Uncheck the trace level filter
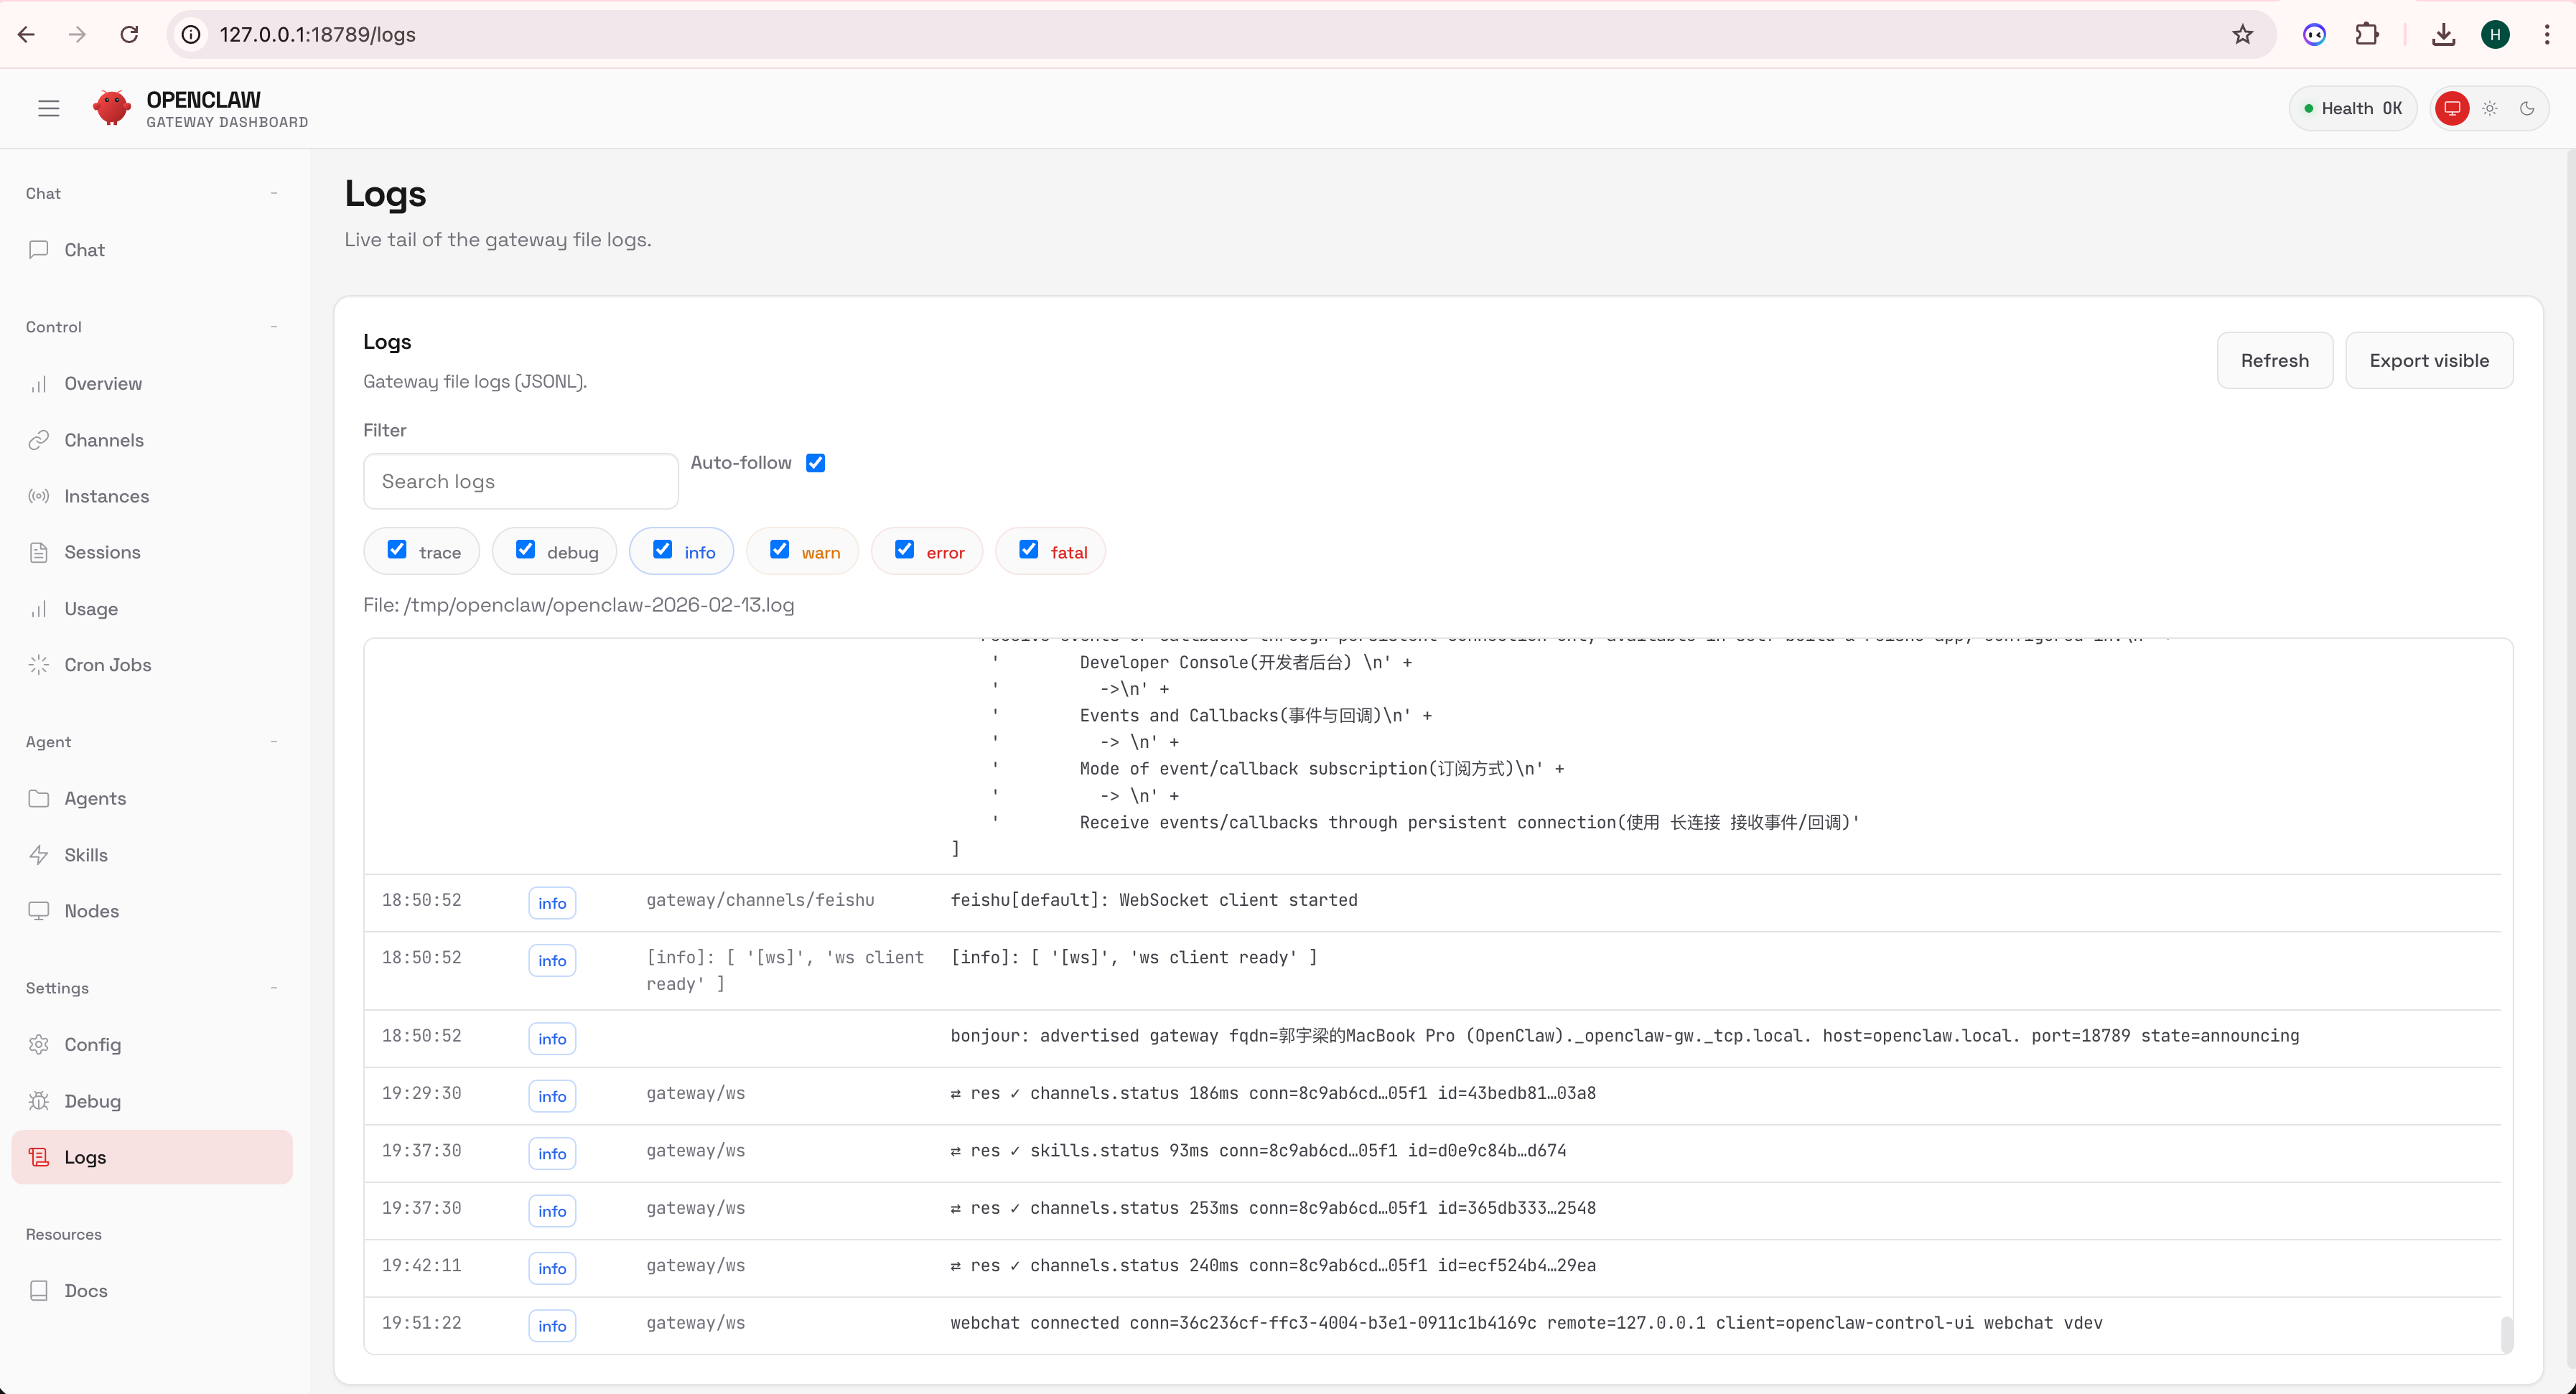 [397, 550]
